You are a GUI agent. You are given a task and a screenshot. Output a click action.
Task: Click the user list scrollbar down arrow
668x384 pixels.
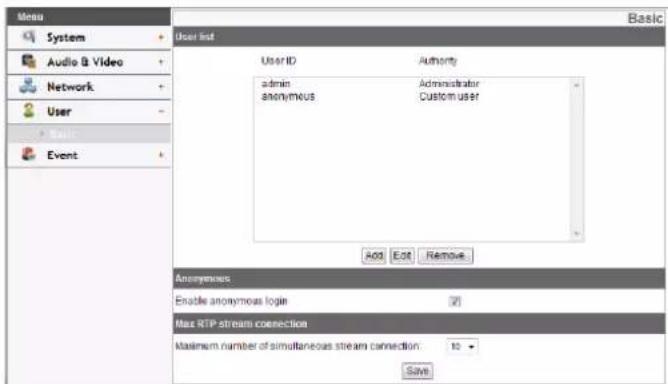click(x=576, y=234)
